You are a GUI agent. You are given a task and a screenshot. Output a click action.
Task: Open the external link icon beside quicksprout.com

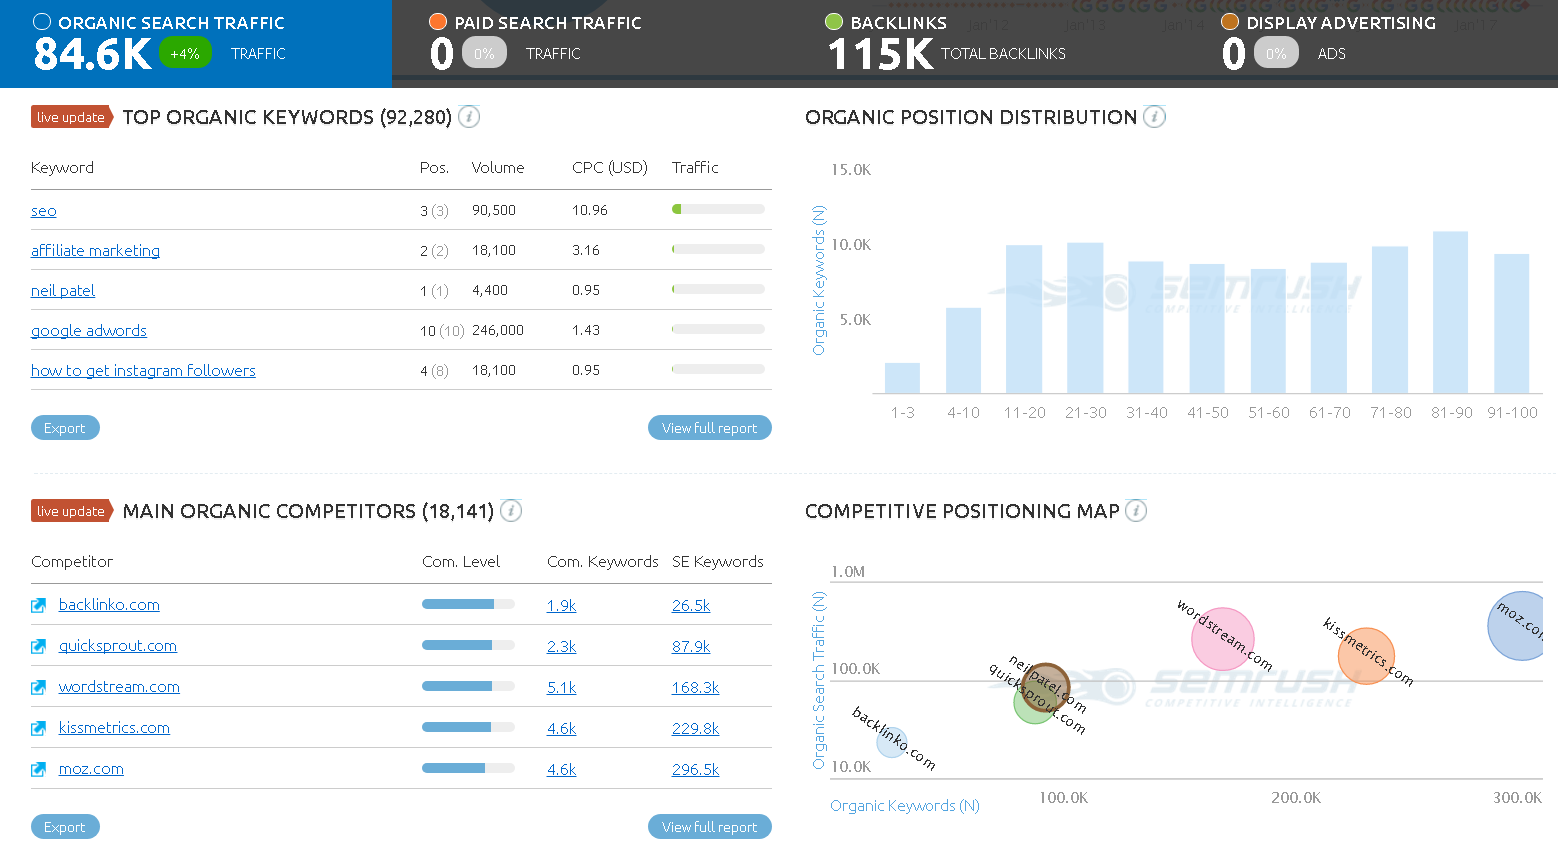[x=39, y=646]
